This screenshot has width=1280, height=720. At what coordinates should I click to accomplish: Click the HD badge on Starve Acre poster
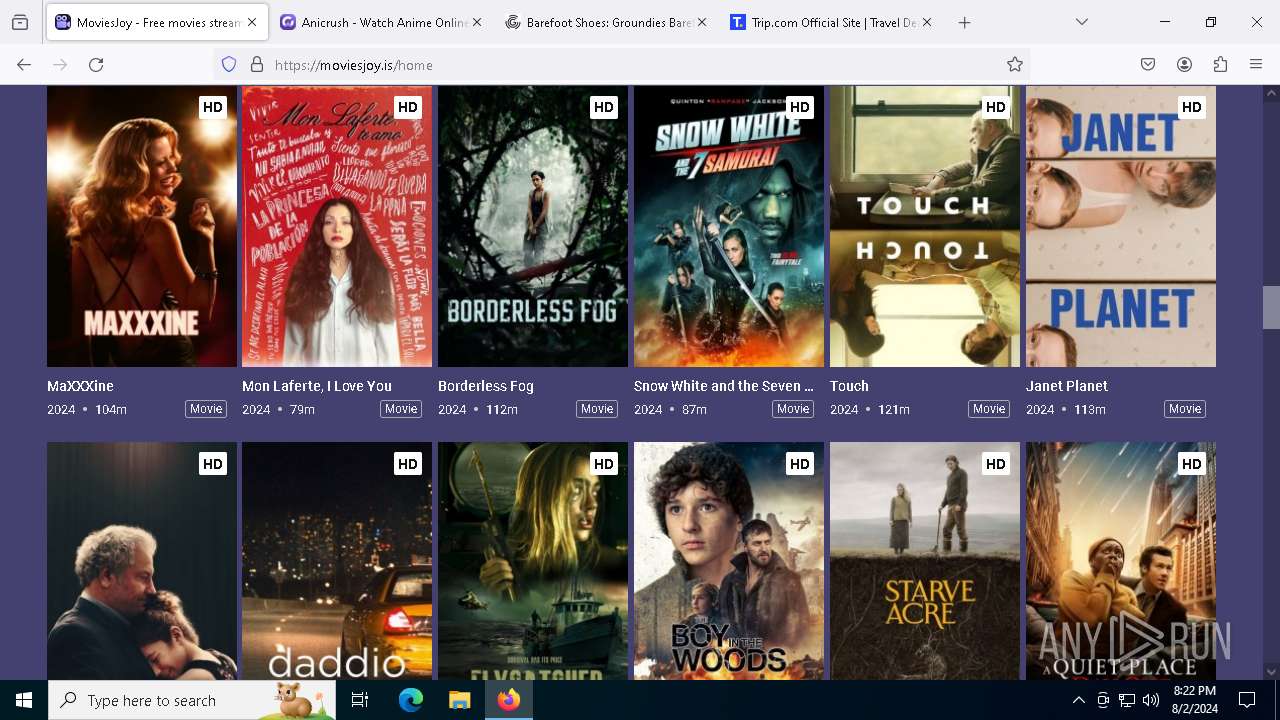995,464
